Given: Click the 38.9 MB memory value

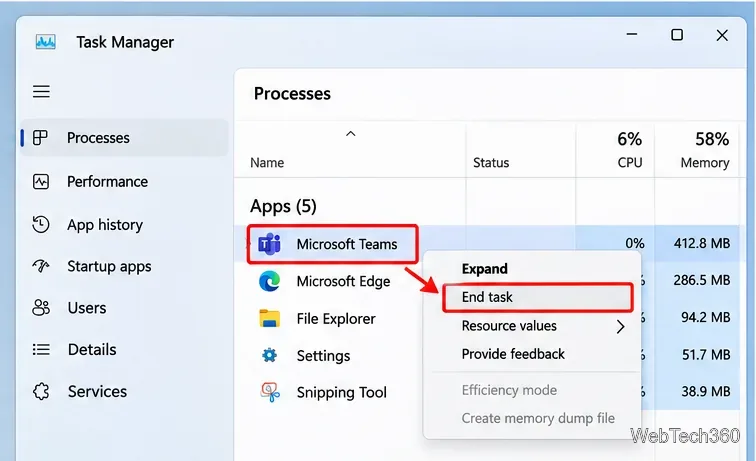Looking at the screenshot, I should pyautogui.click(x=706, y=391).
